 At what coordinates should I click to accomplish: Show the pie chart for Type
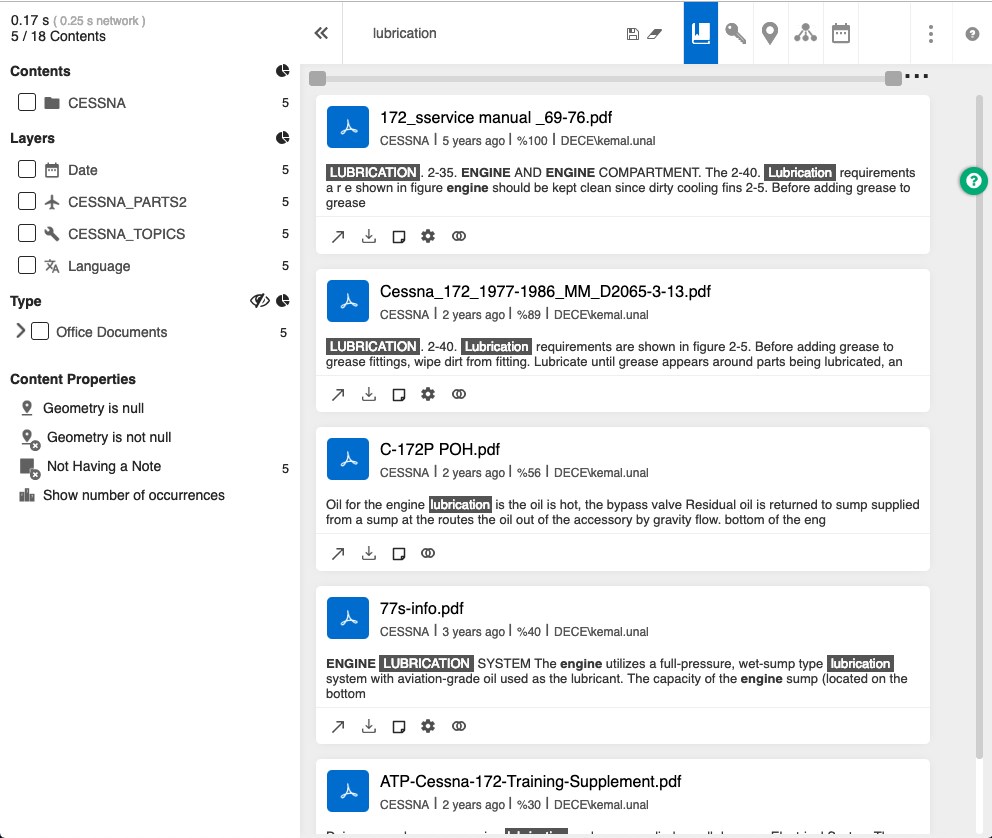tap(283, 300)
